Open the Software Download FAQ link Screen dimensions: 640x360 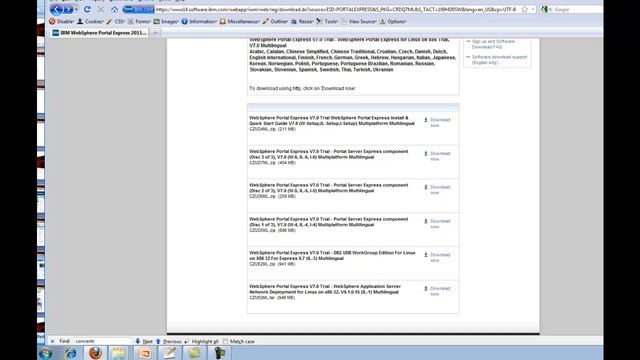(493, 44)
